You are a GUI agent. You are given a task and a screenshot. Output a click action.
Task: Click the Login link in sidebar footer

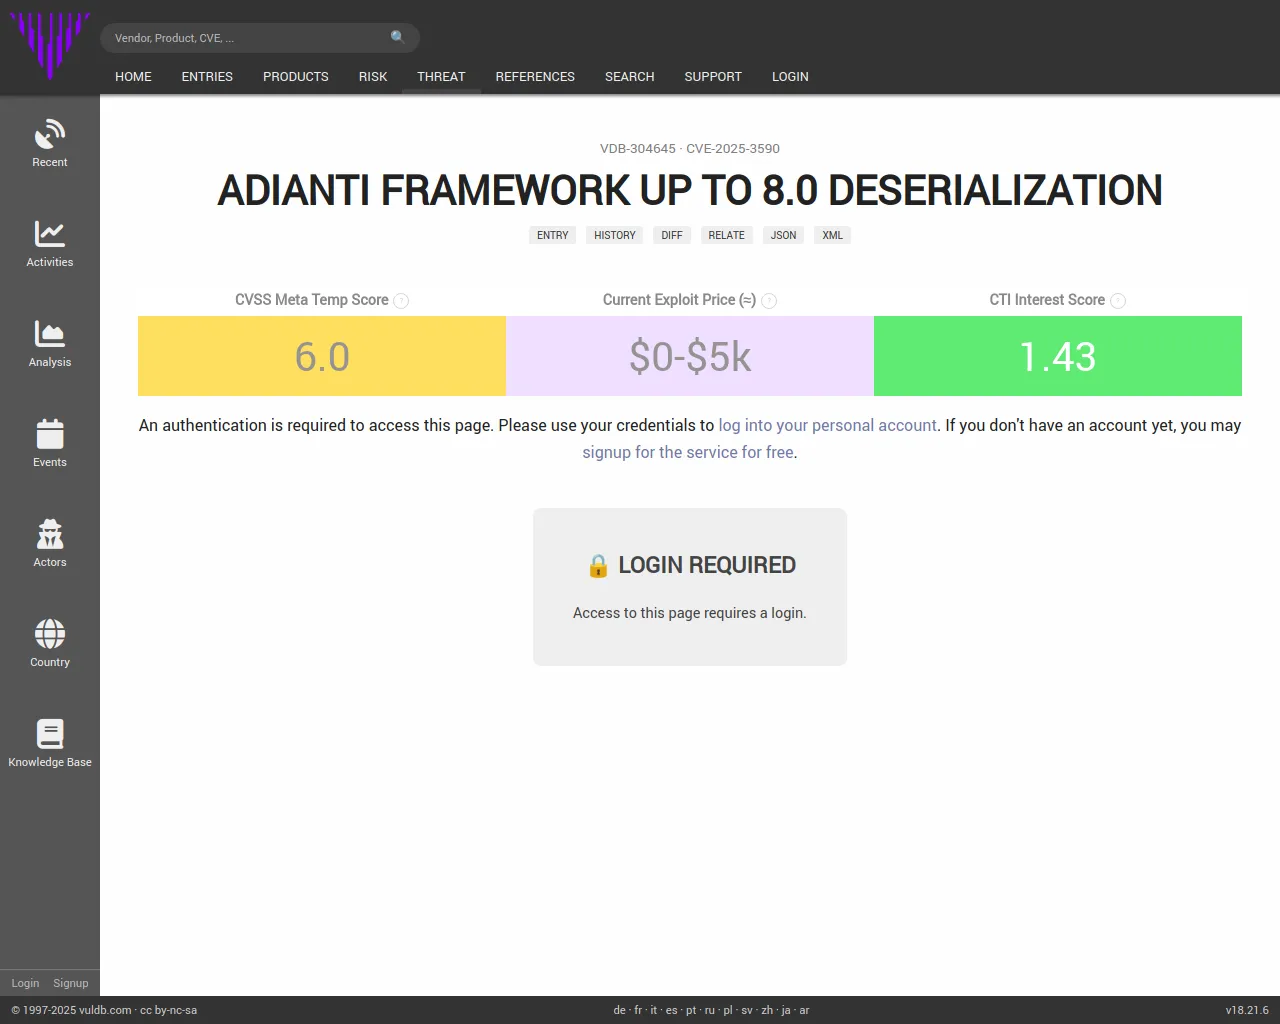(25, 983)
